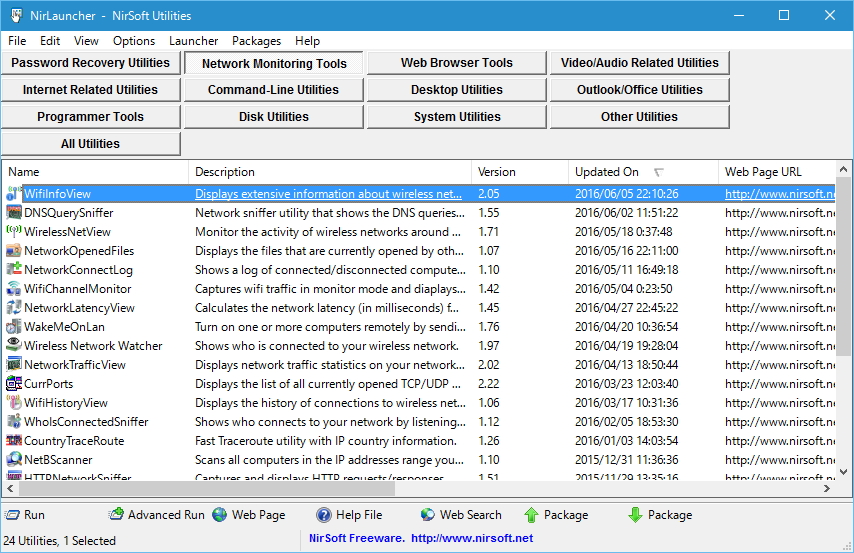The width and height of the screenshot is (854, 553).
Task: Open the Launcher menu
Action: (193, 41)
